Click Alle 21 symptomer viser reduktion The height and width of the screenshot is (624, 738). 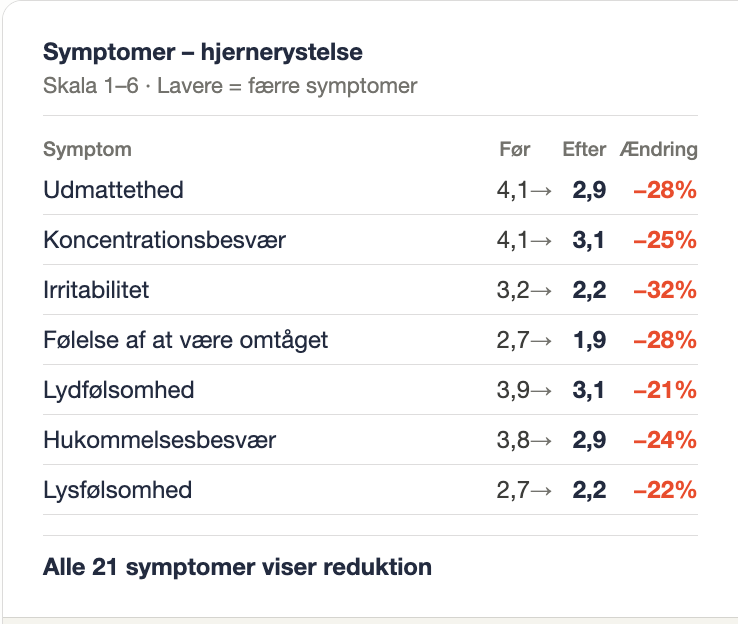pos(237,568)
